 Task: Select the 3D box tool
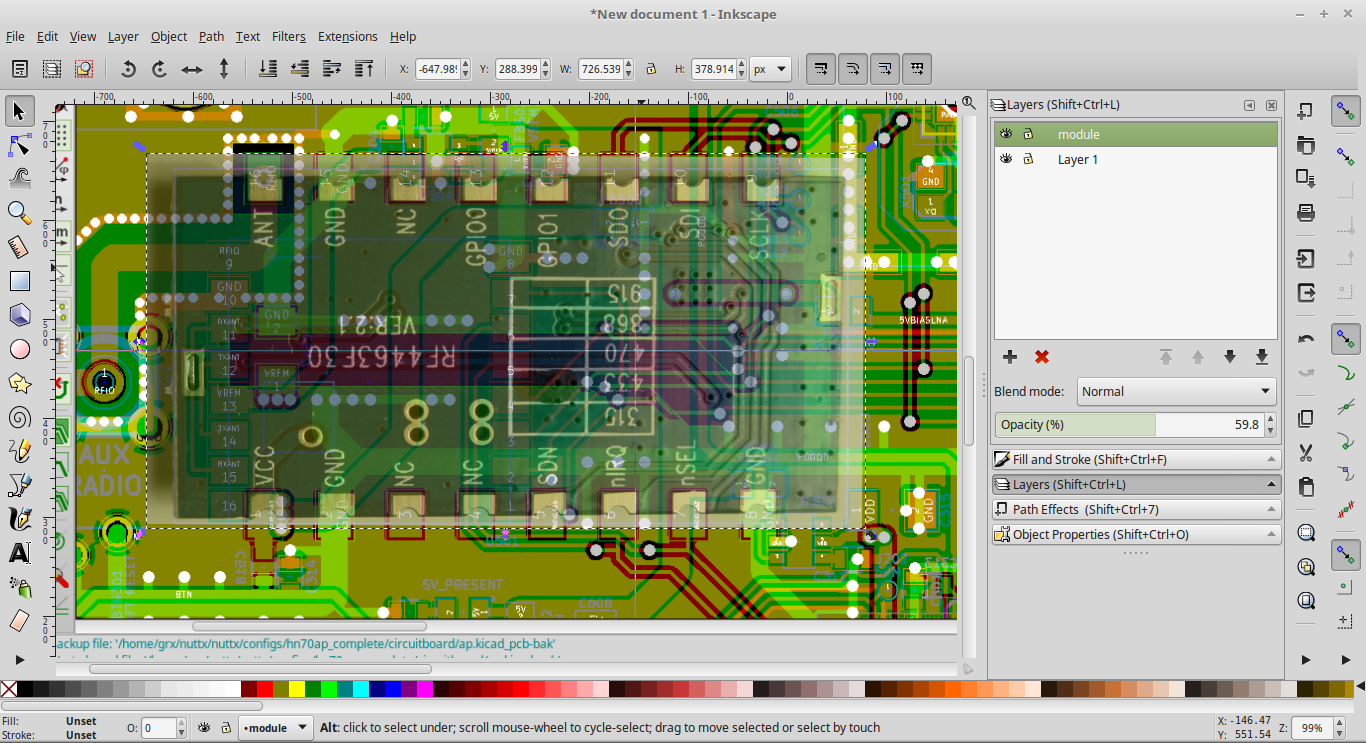[x=19, y=315]
